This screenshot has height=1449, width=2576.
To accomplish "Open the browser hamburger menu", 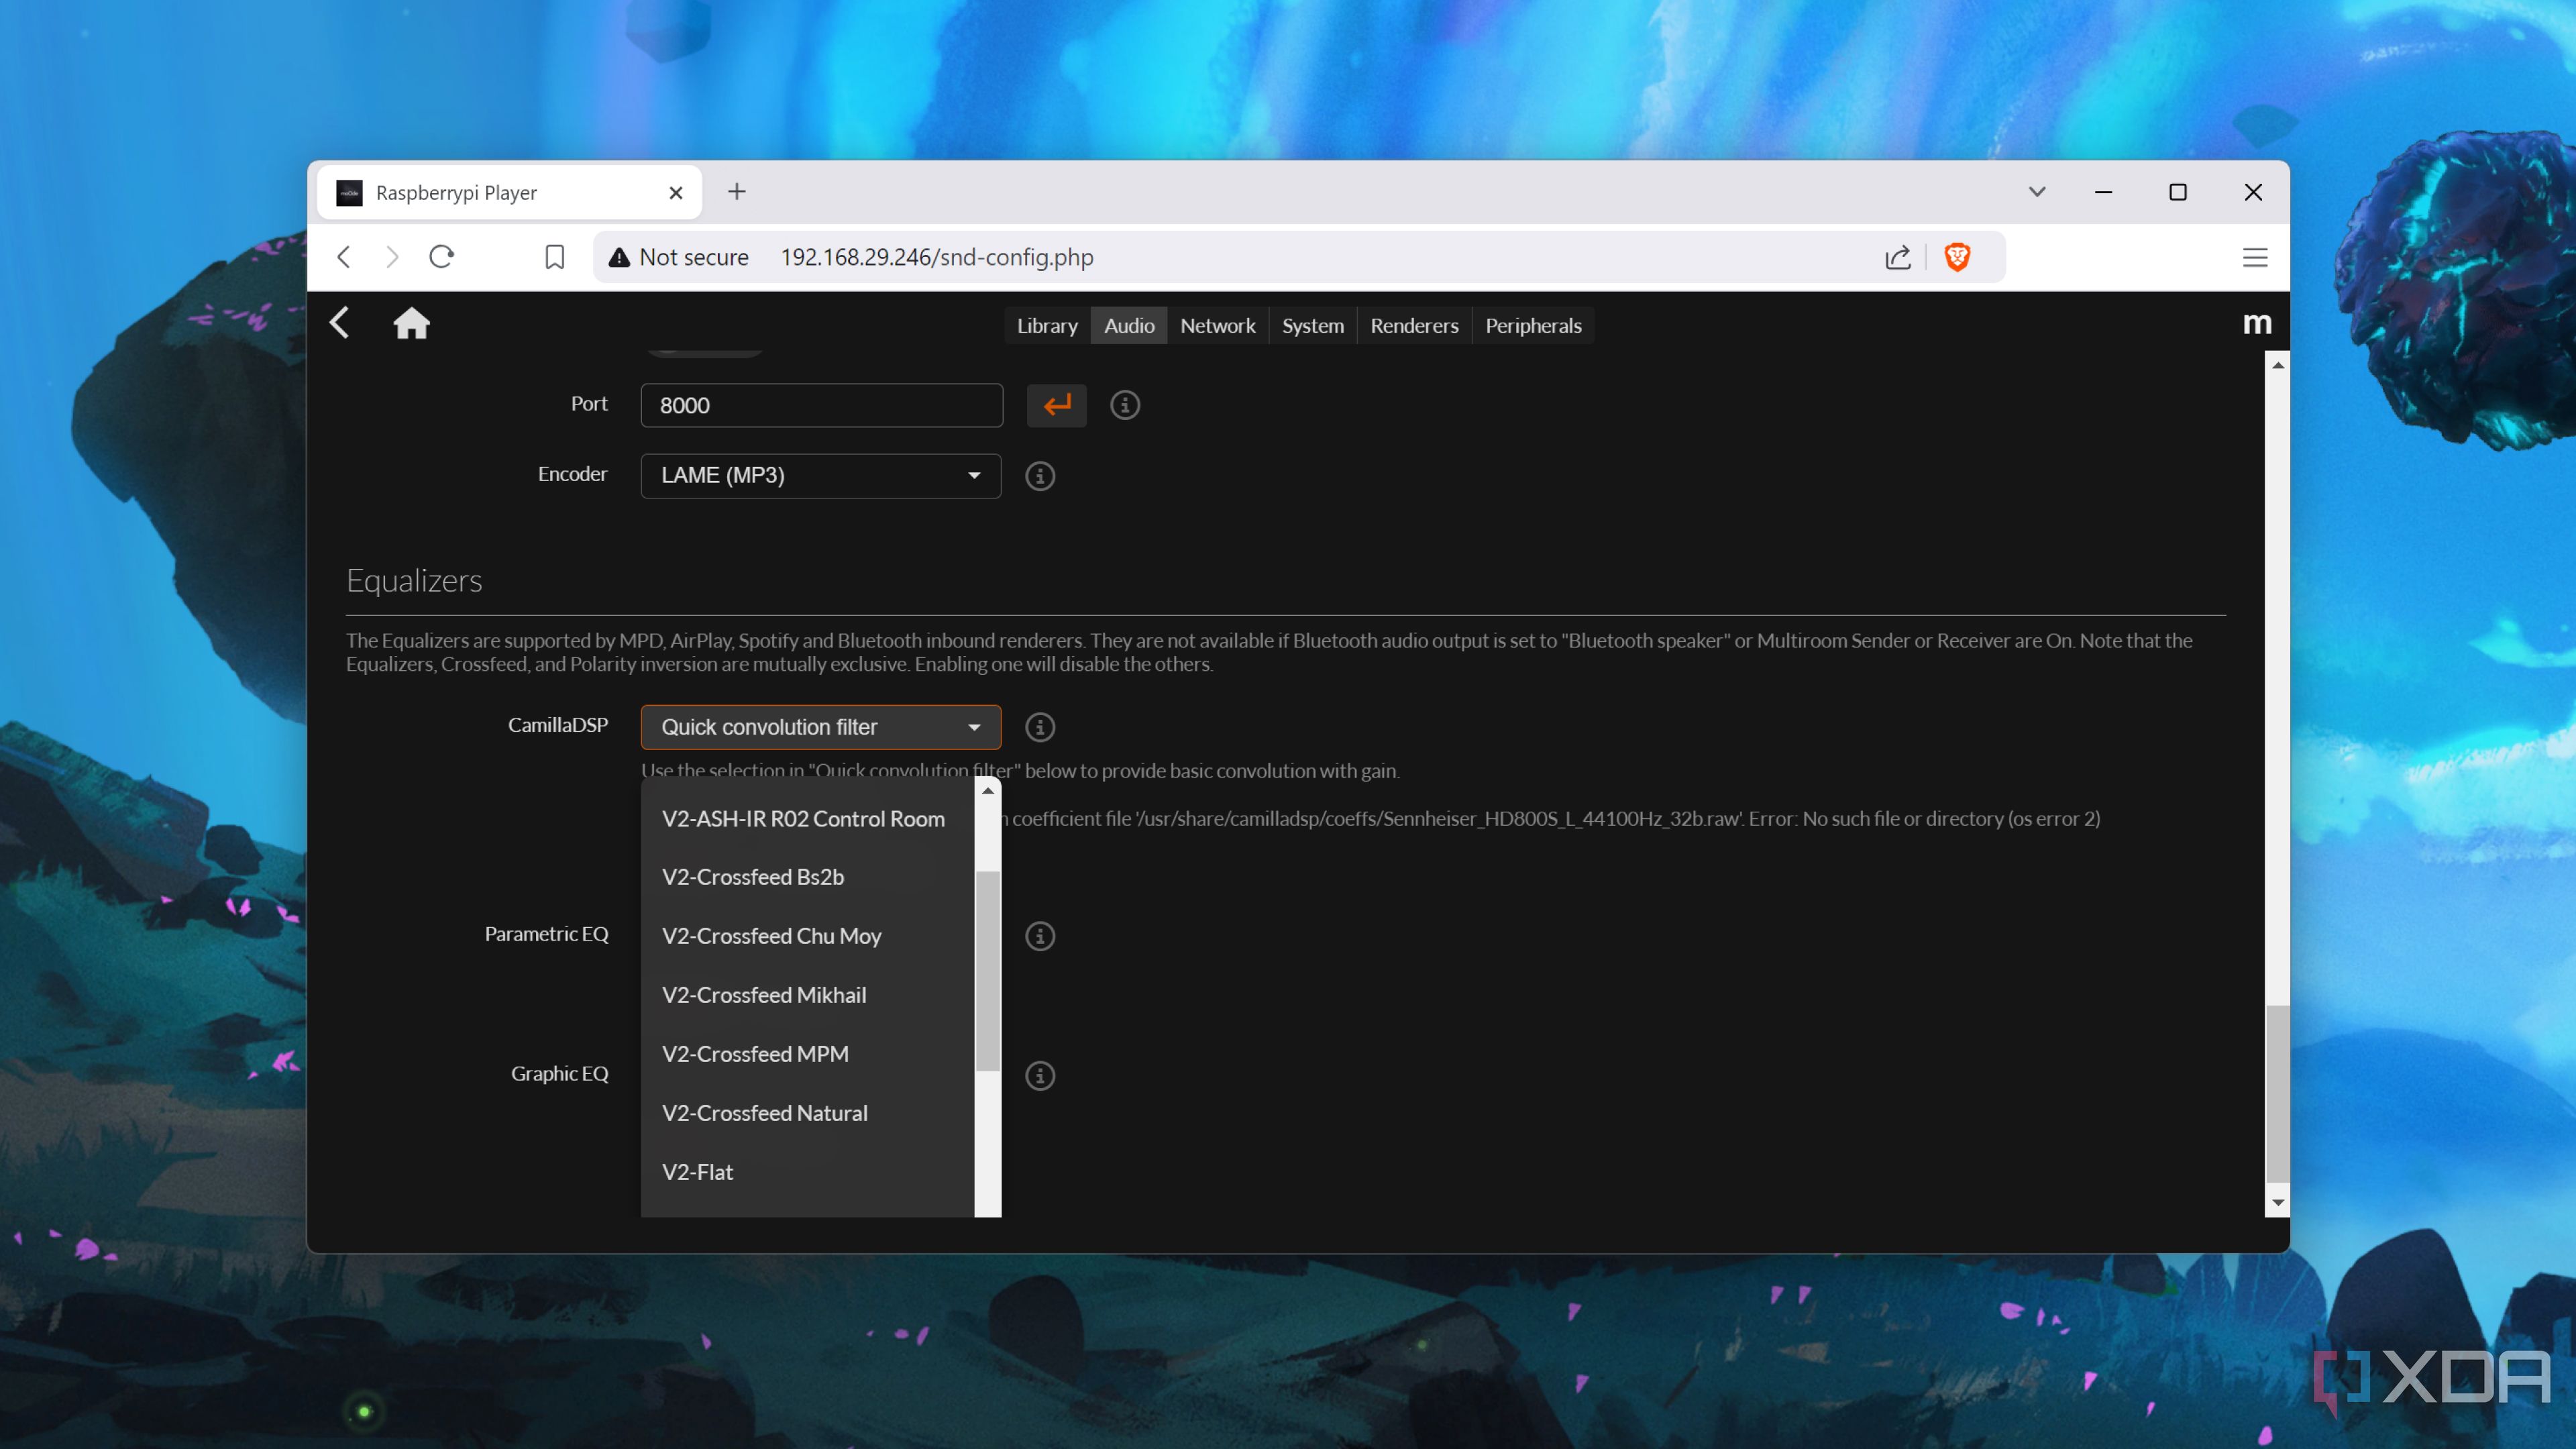I will pos(2255,257).
